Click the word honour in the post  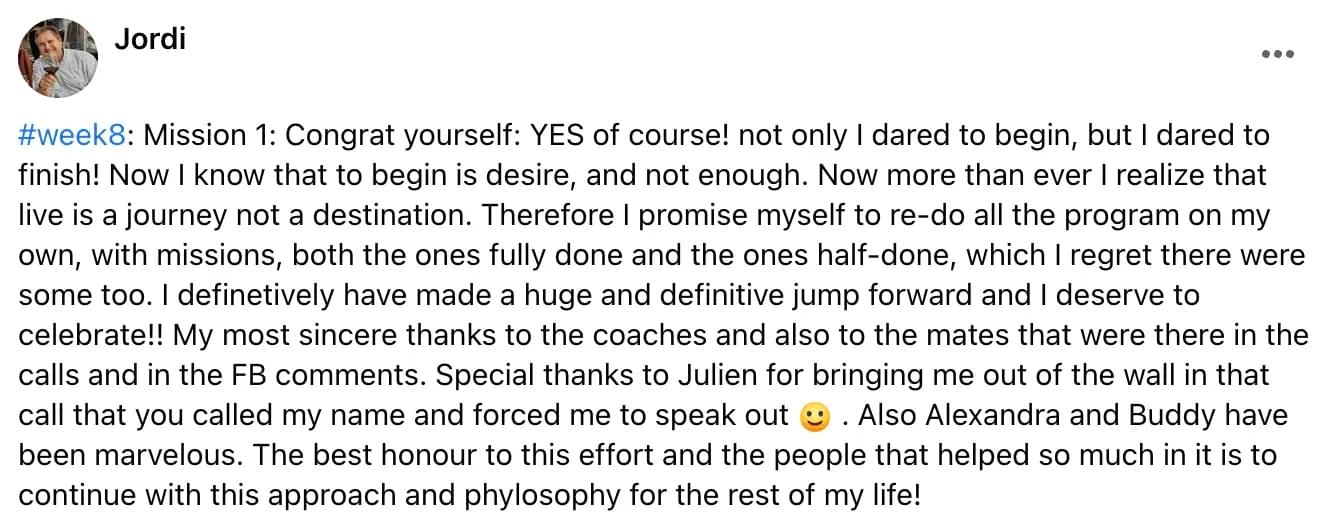(x=438, y=456)
